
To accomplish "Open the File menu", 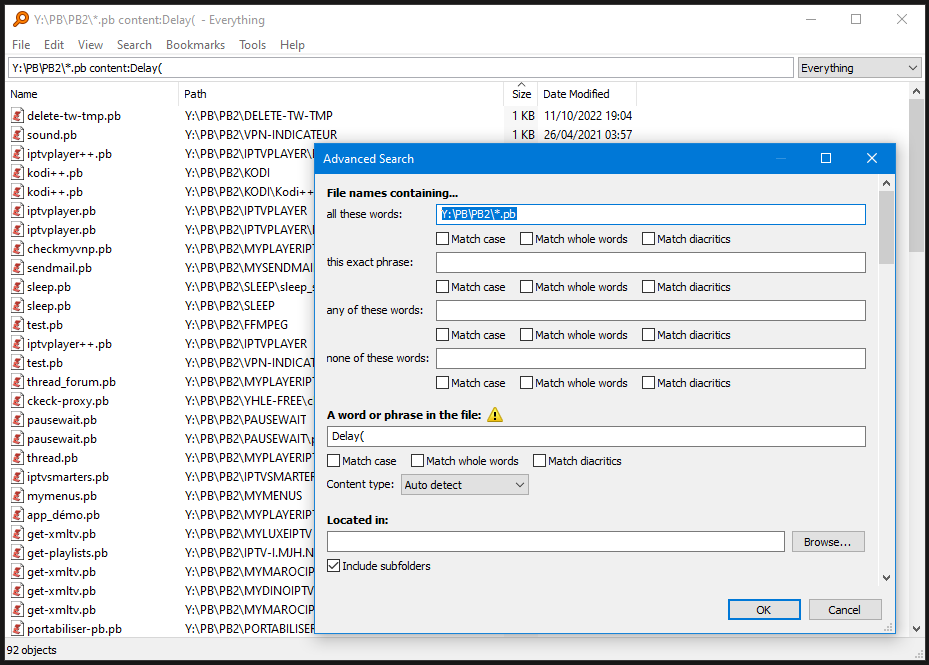I will tap(21, 45).
